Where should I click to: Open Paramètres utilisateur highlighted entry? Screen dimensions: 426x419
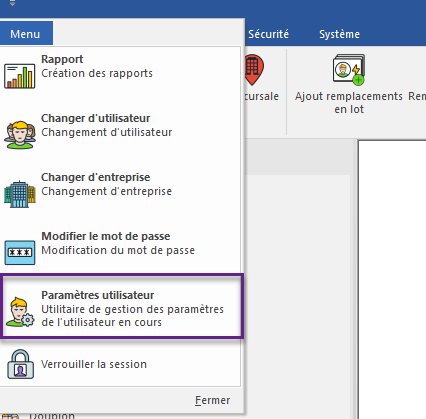click(x=121, y=306)
